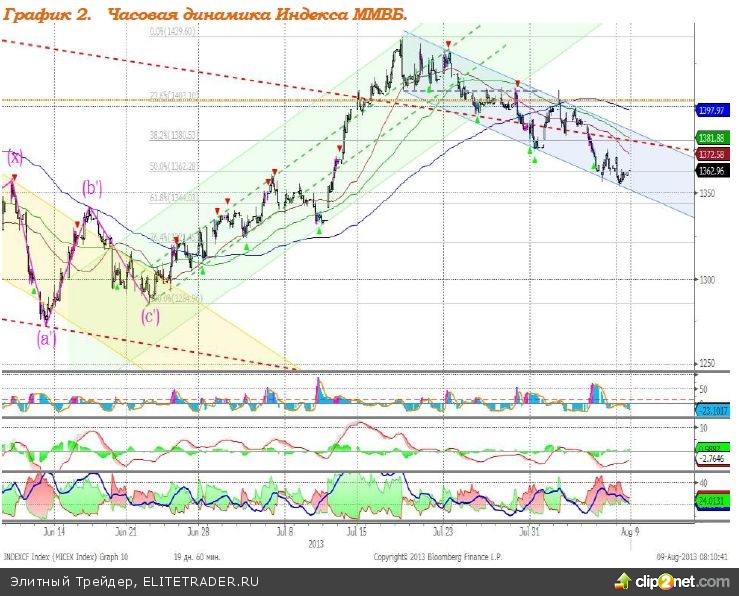Click the Jul 15 date on time axis
The height and width of the screenshot is (596, 739).
pyautogui.click(x=356, y=532)
